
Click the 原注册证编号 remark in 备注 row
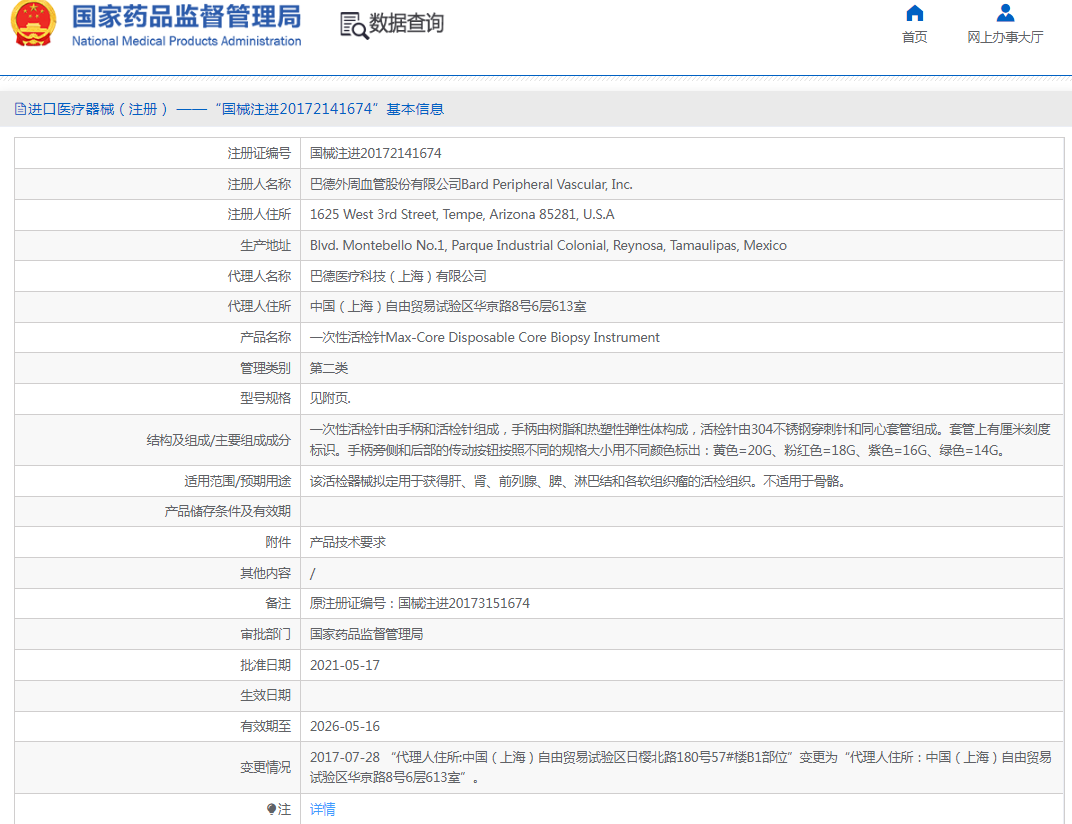pos(419,603)
